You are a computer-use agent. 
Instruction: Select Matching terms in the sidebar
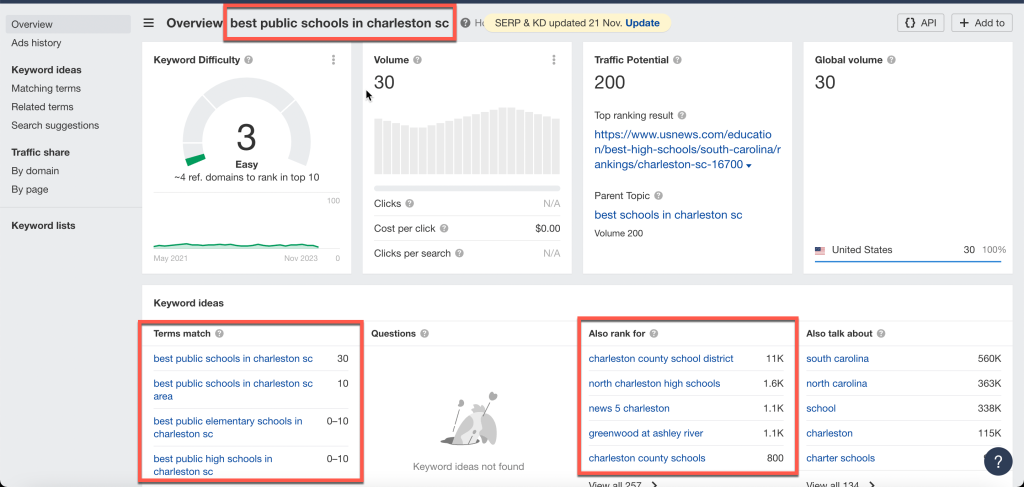(46, 89)
